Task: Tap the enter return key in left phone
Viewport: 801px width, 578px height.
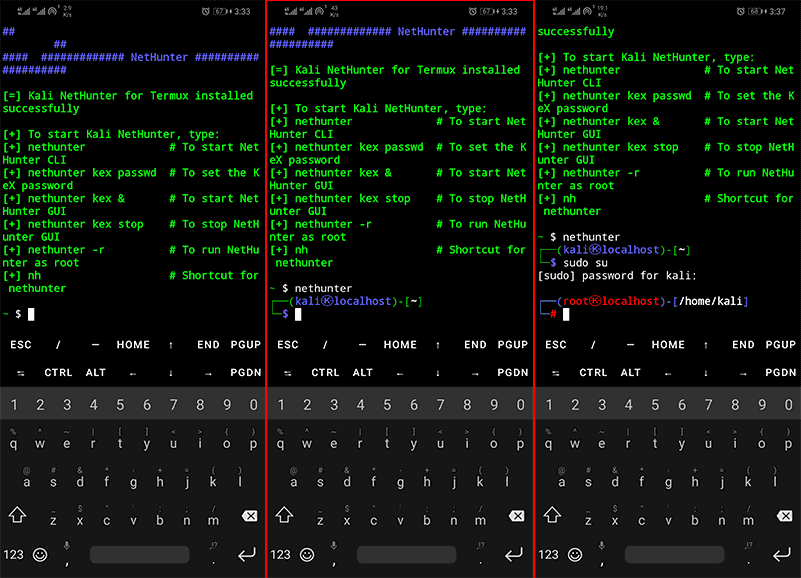Action: pos(247,554)
